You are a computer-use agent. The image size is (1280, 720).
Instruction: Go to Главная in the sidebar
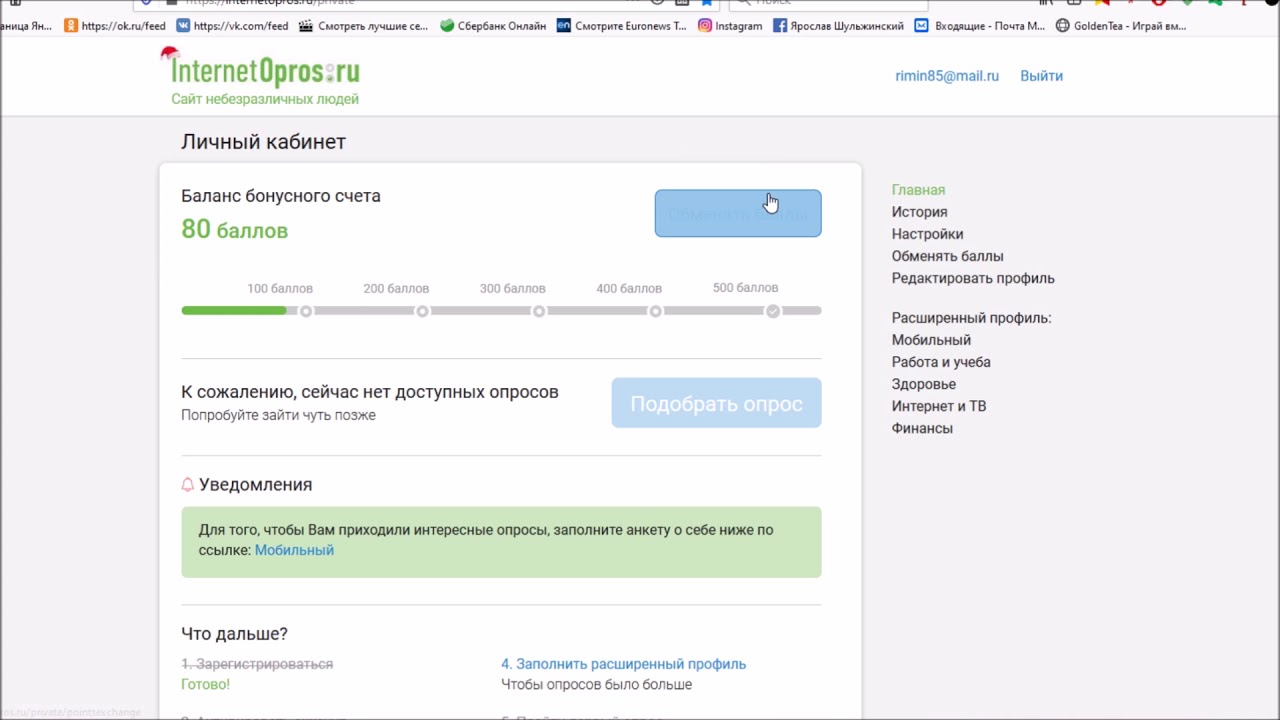point(918,190)
